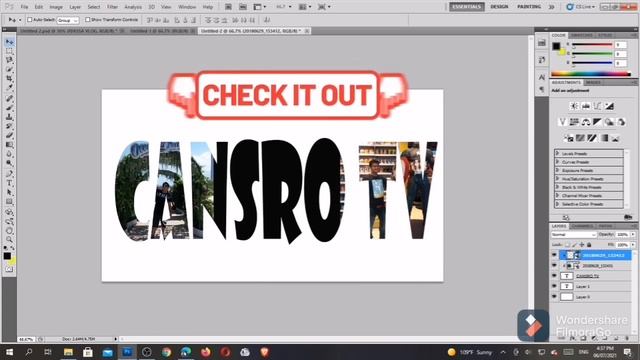Click the Essentials workspace button
This screenshot has height=360, width=640.
[x=467, y=7]
